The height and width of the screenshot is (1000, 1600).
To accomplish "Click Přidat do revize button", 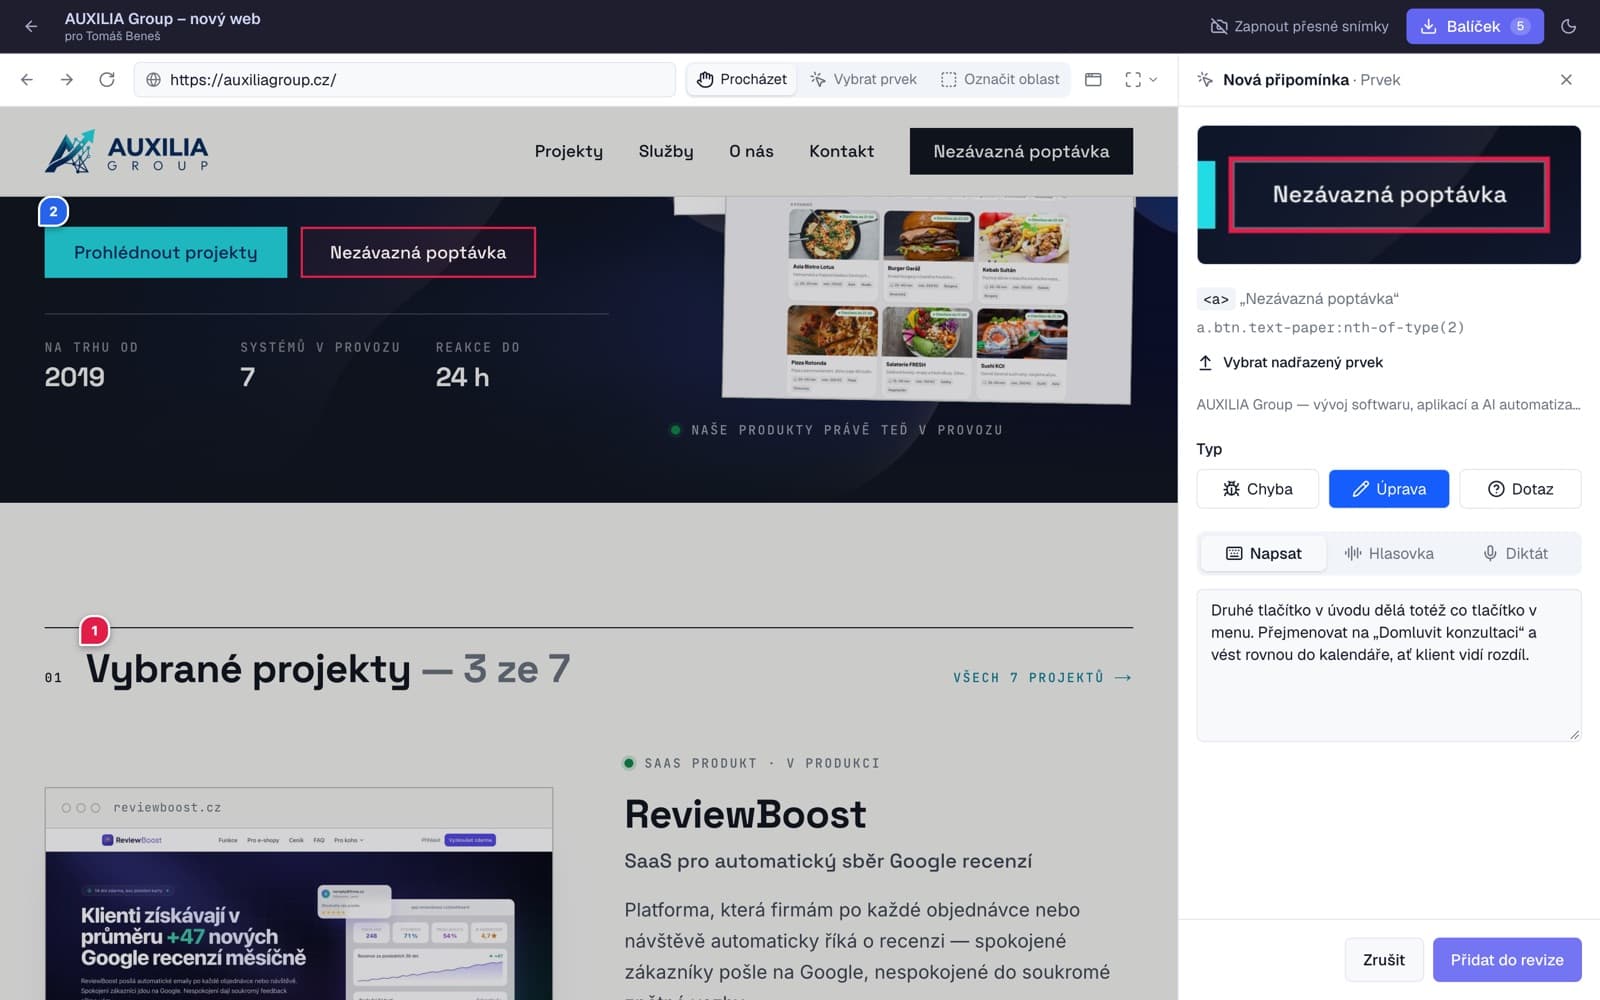I will pyautogui.click(x=1507, y=960).
